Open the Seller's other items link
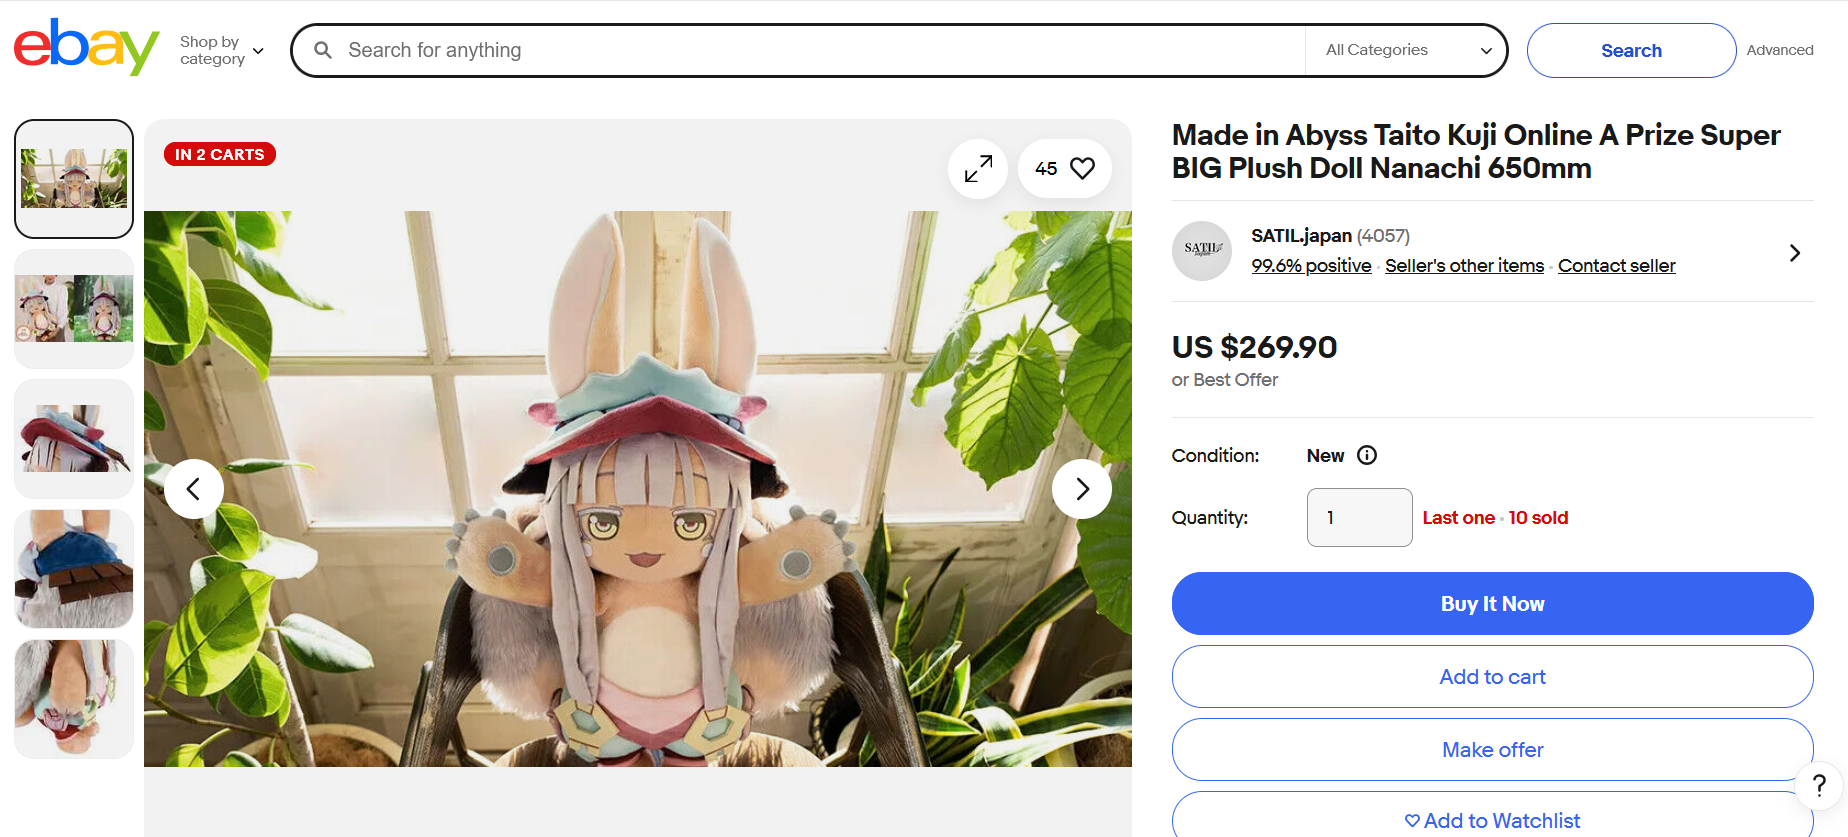This screenshot has width=1848, height=837. click(1464, 266)
